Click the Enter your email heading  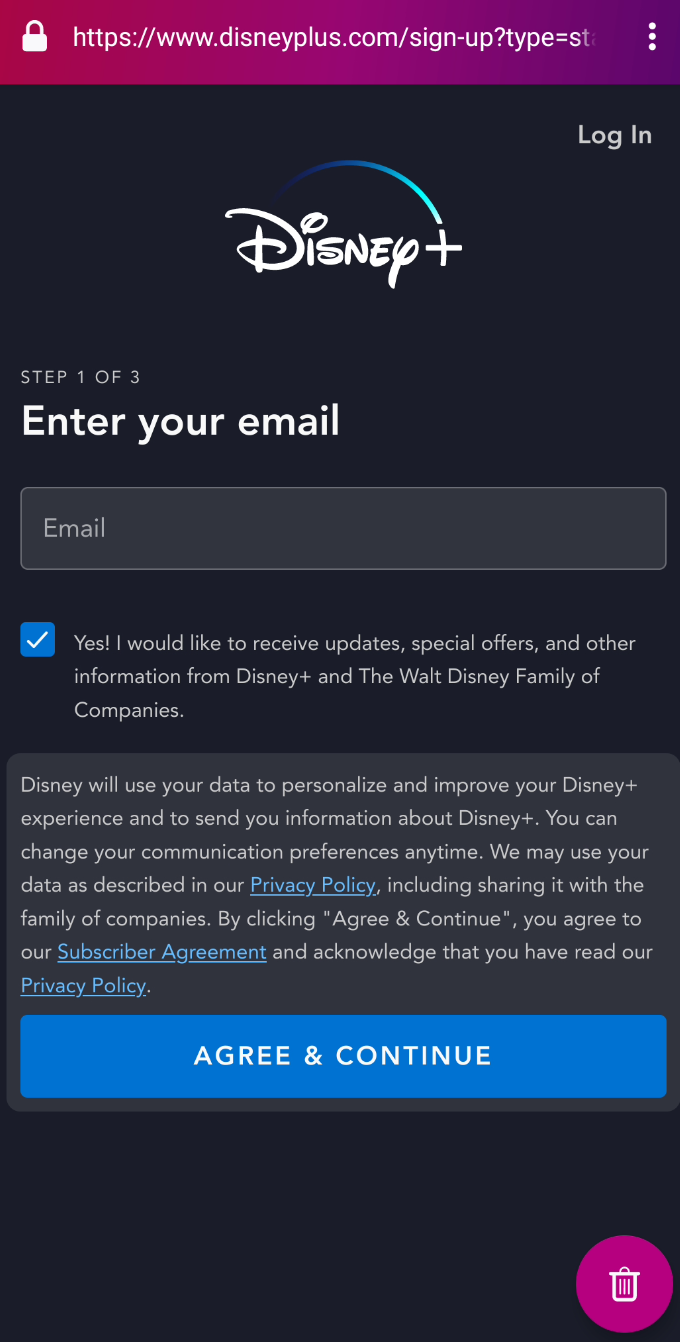click(180, 421)
